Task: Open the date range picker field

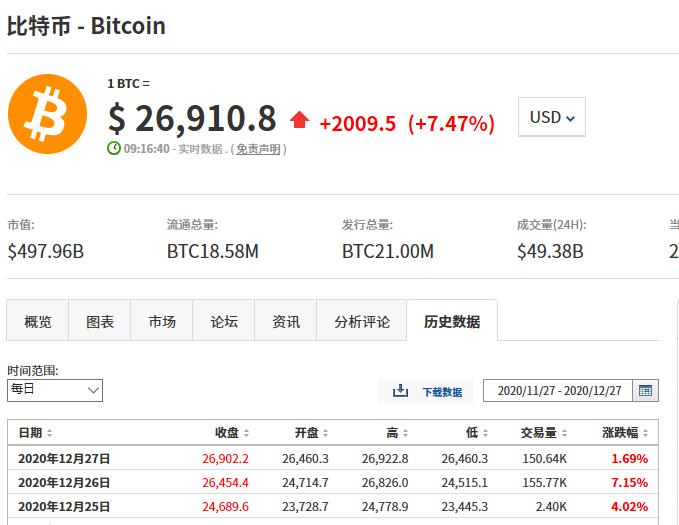Action: [559, 391]
